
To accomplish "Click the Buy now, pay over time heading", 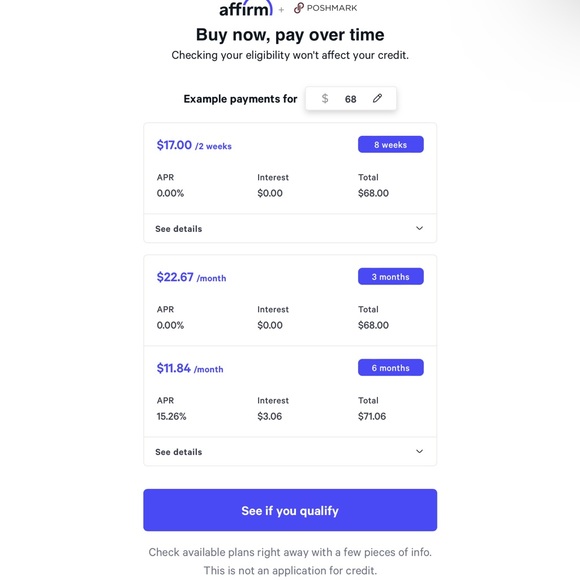I will click(x=290, y=35).
